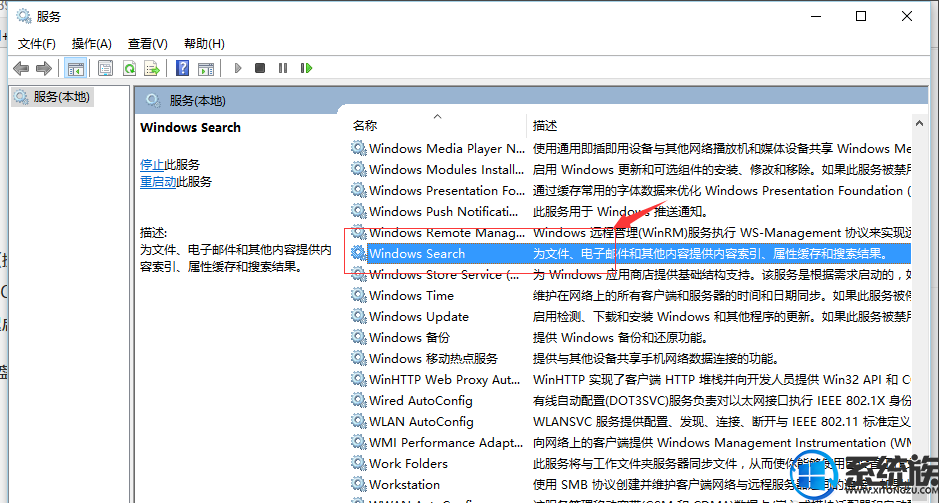
Task: Click the Windows Search description cell
Action: click(710, 253)
